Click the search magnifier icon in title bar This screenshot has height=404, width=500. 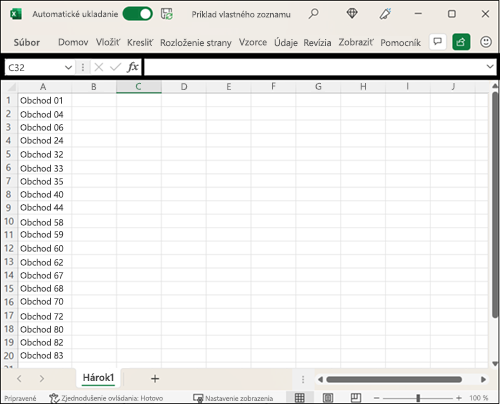point(313,14)
